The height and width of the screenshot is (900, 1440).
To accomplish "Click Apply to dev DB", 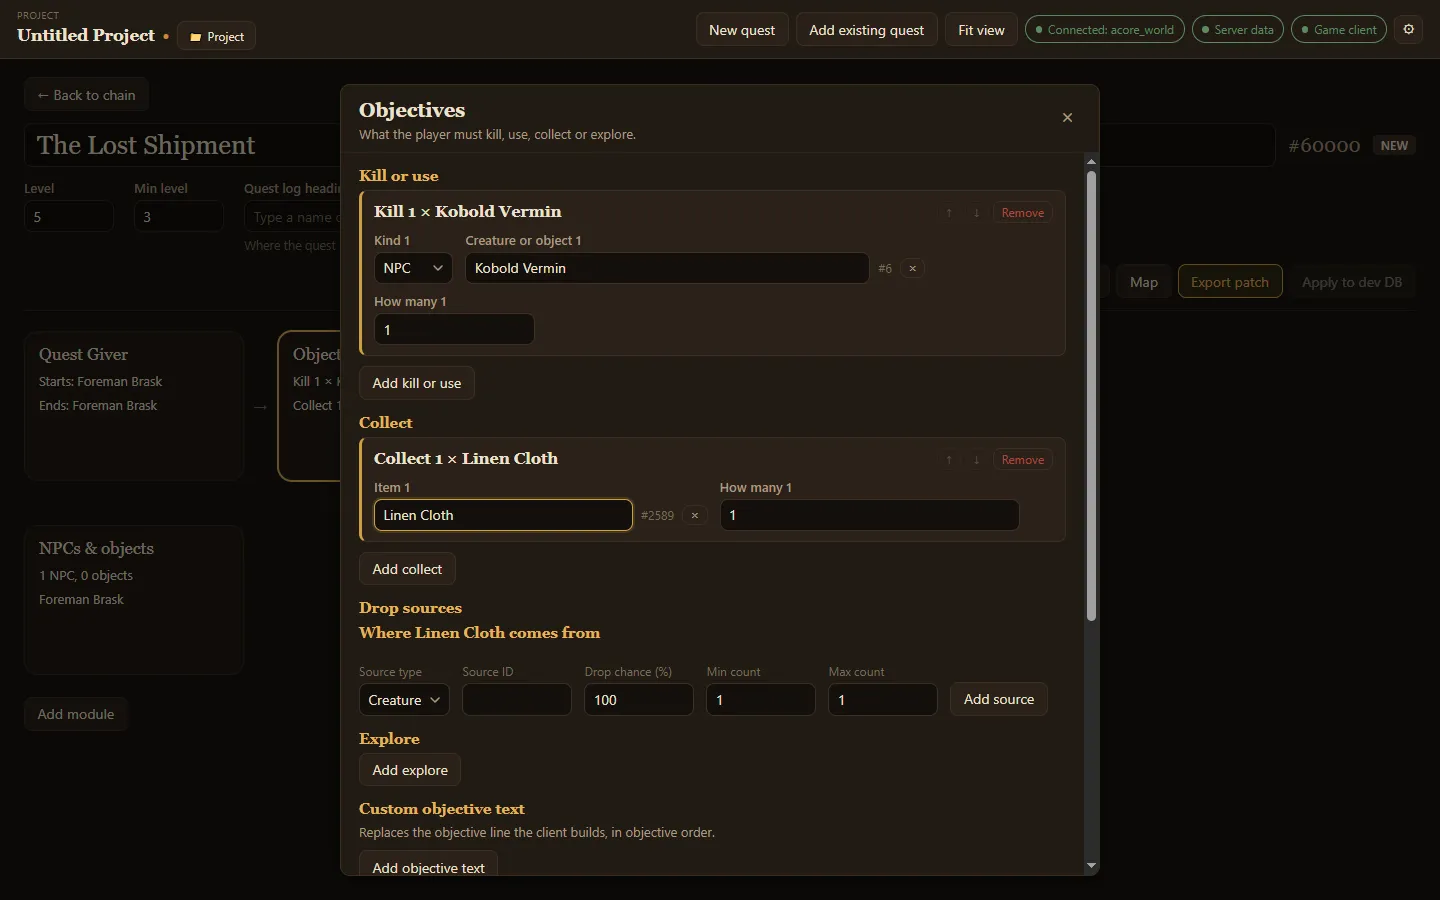I will 1352,282.
